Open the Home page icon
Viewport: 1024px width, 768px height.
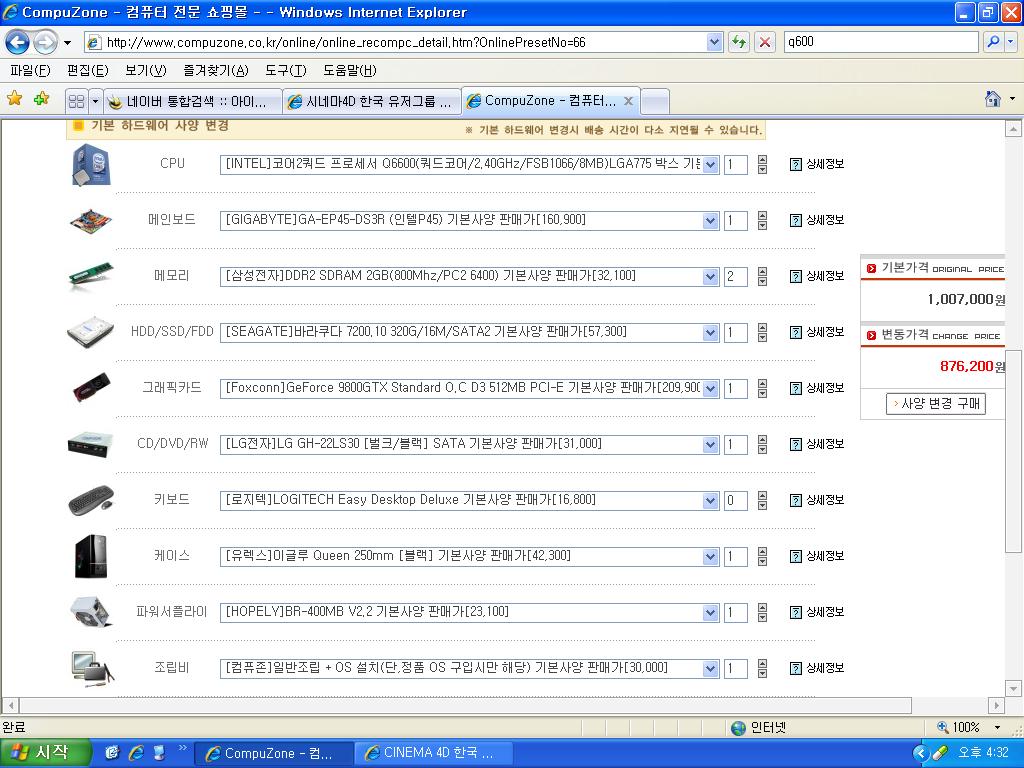click(993, 99)
